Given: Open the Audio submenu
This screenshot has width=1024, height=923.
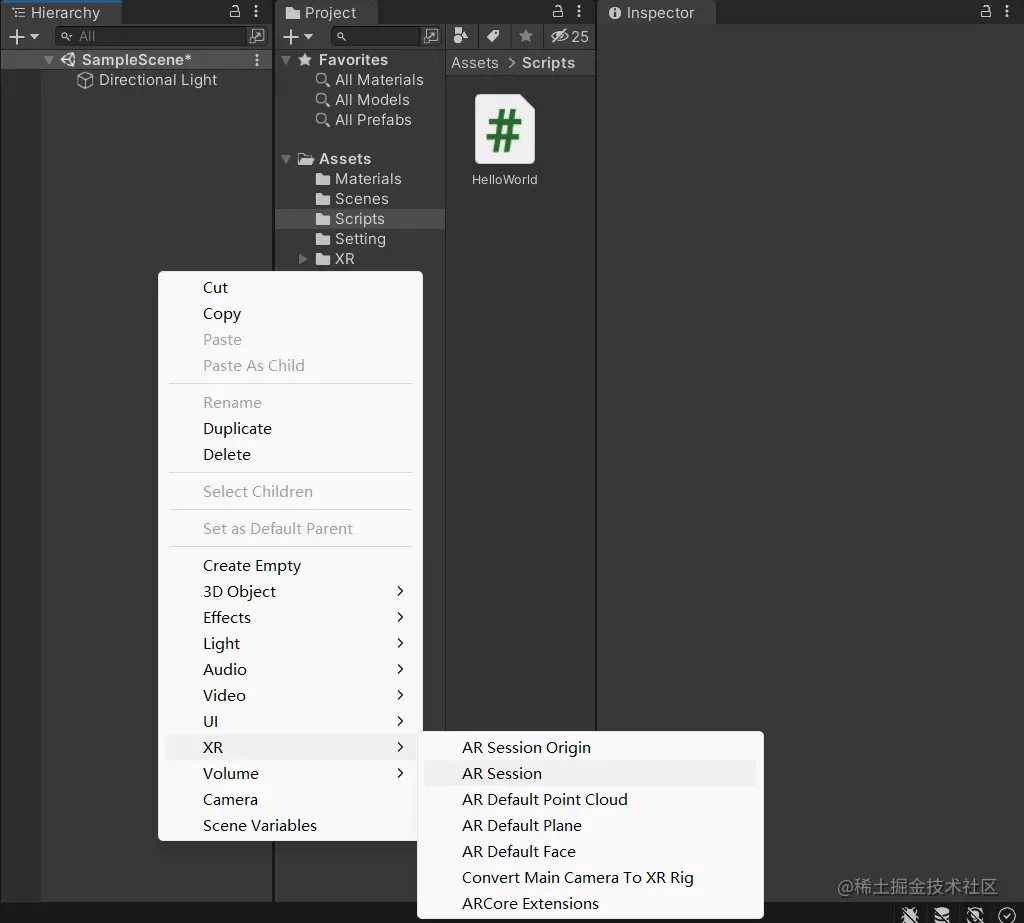Looking at the screenshot, I should click(290, 670).
